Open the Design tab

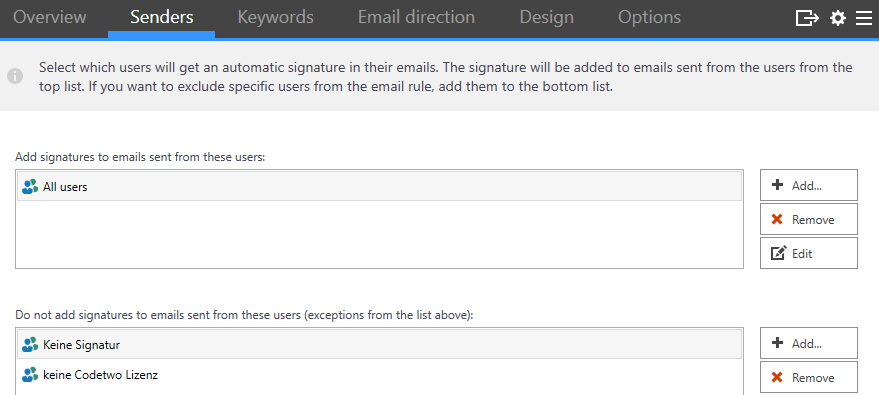tap(547, 17)
